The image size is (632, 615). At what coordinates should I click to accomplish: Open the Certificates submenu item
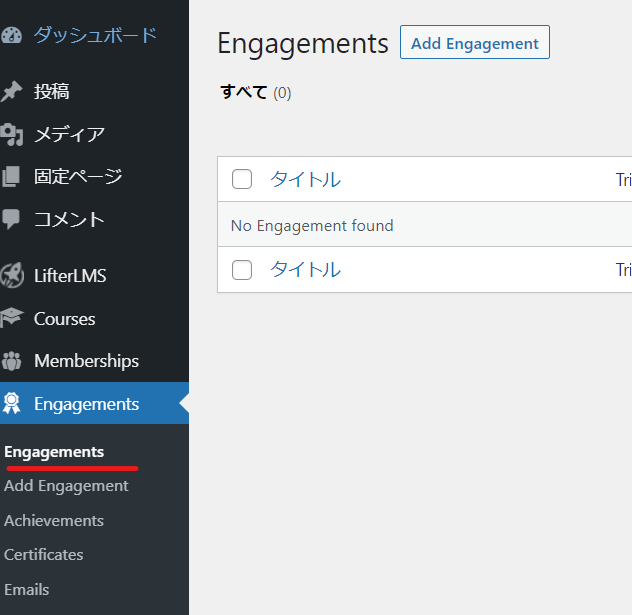pos(44,555)
